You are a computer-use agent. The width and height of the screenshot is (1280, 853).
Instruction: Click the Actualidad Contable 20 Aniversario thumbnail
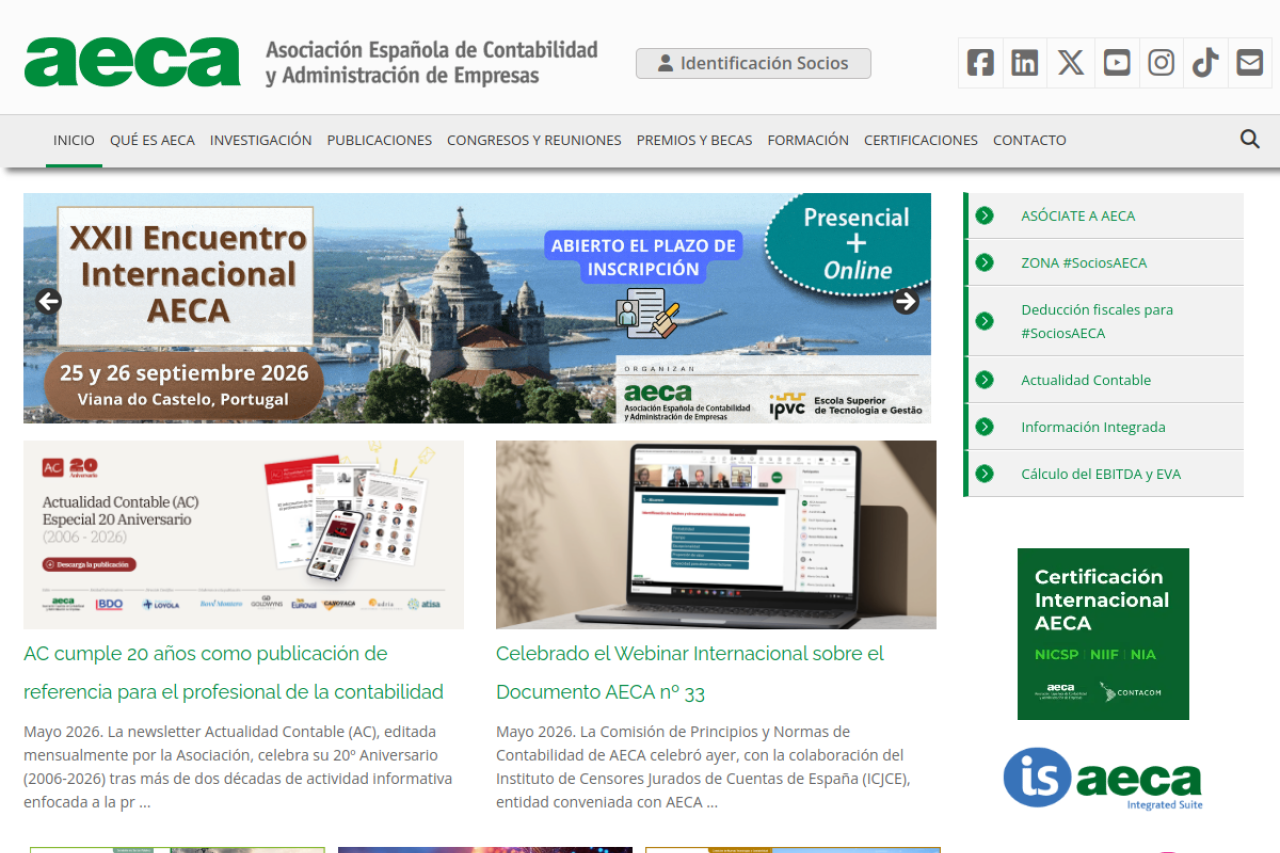coord(244,535)
